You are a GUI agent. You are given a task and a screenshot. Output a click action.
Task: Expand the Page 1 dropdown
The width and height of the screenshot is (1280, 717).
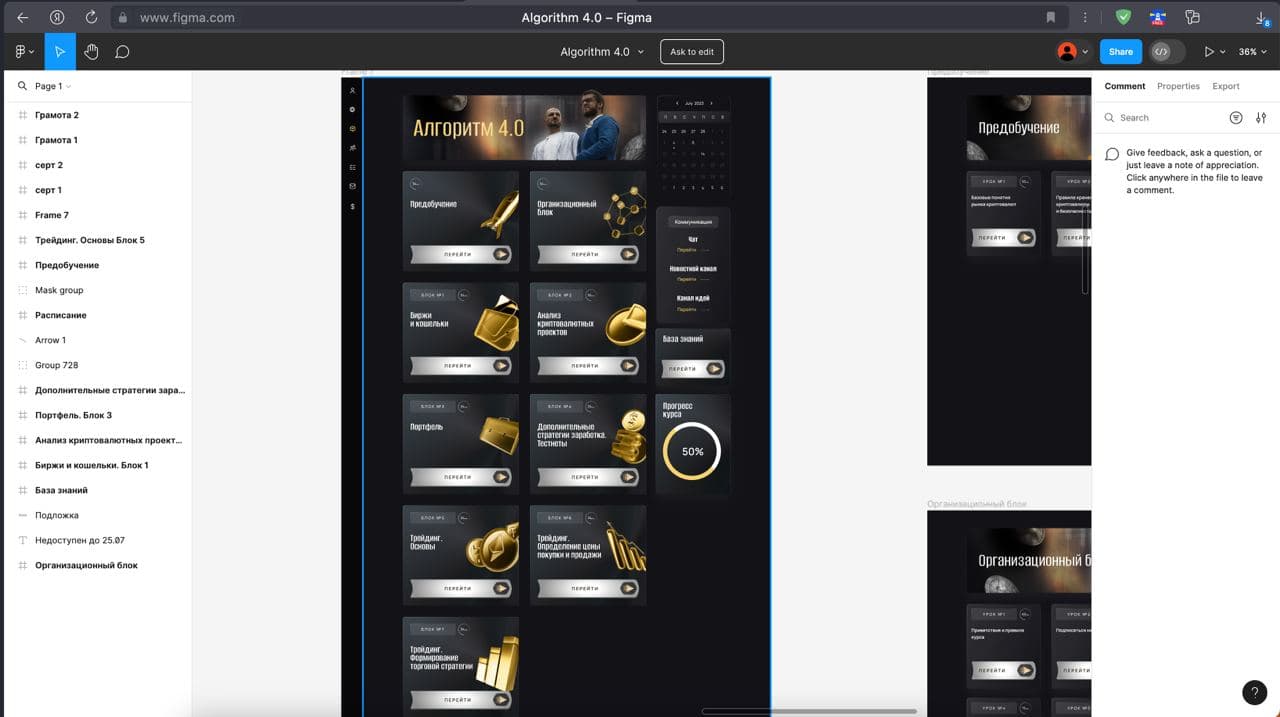click(x=53, y=86)
